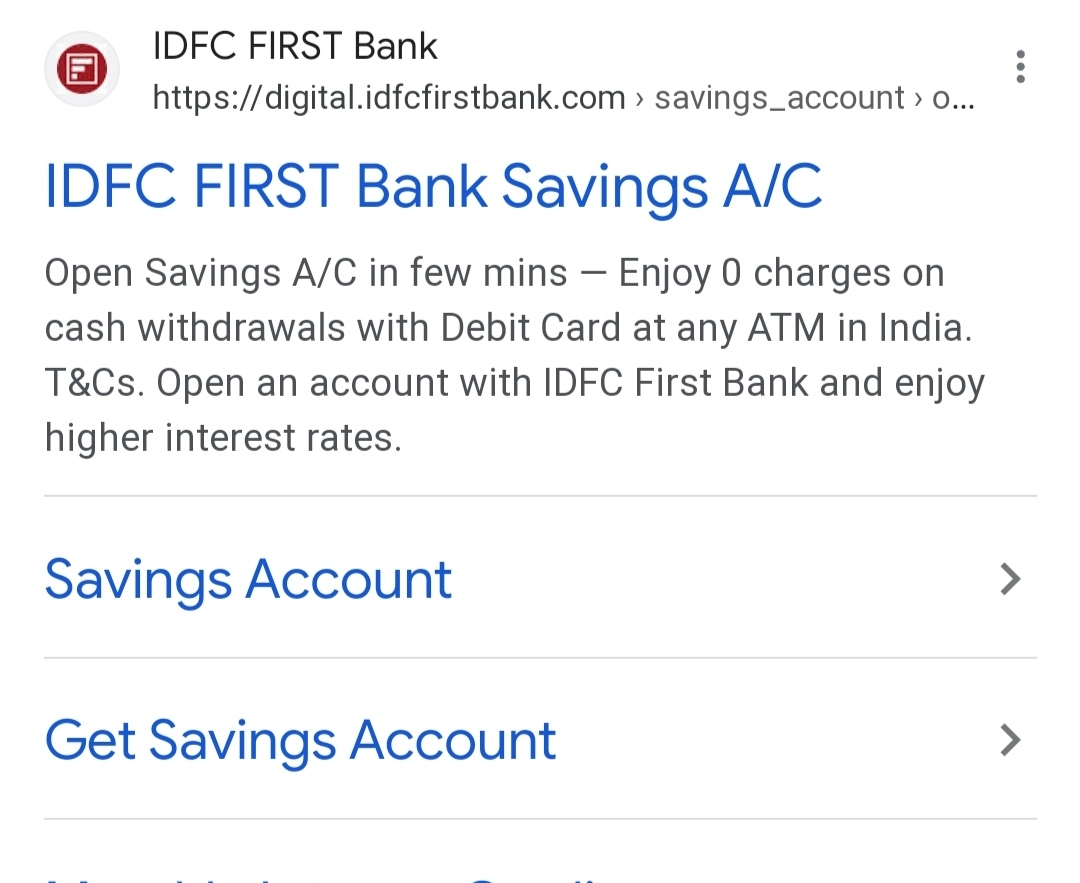Open the Get Savings Account sitelink
This screenshot has width=1080, height=883.
(300, 740)
